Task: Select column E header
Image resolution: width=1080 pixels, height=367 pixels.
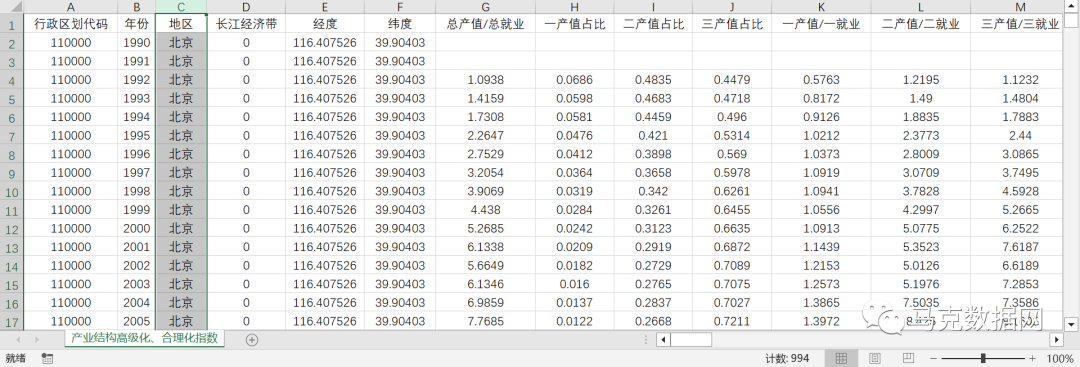Action: 324,7
